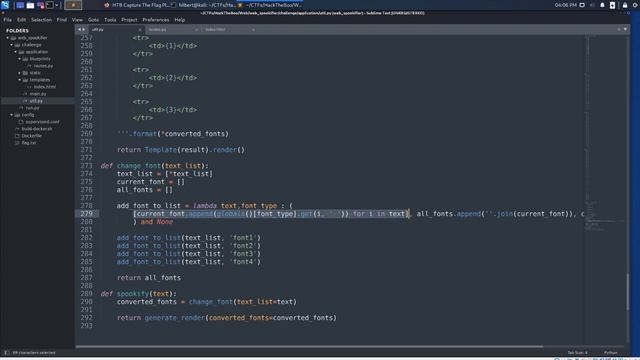Open the Project menu
Screen dimensions: 640x360
click(x=129, y=20)
